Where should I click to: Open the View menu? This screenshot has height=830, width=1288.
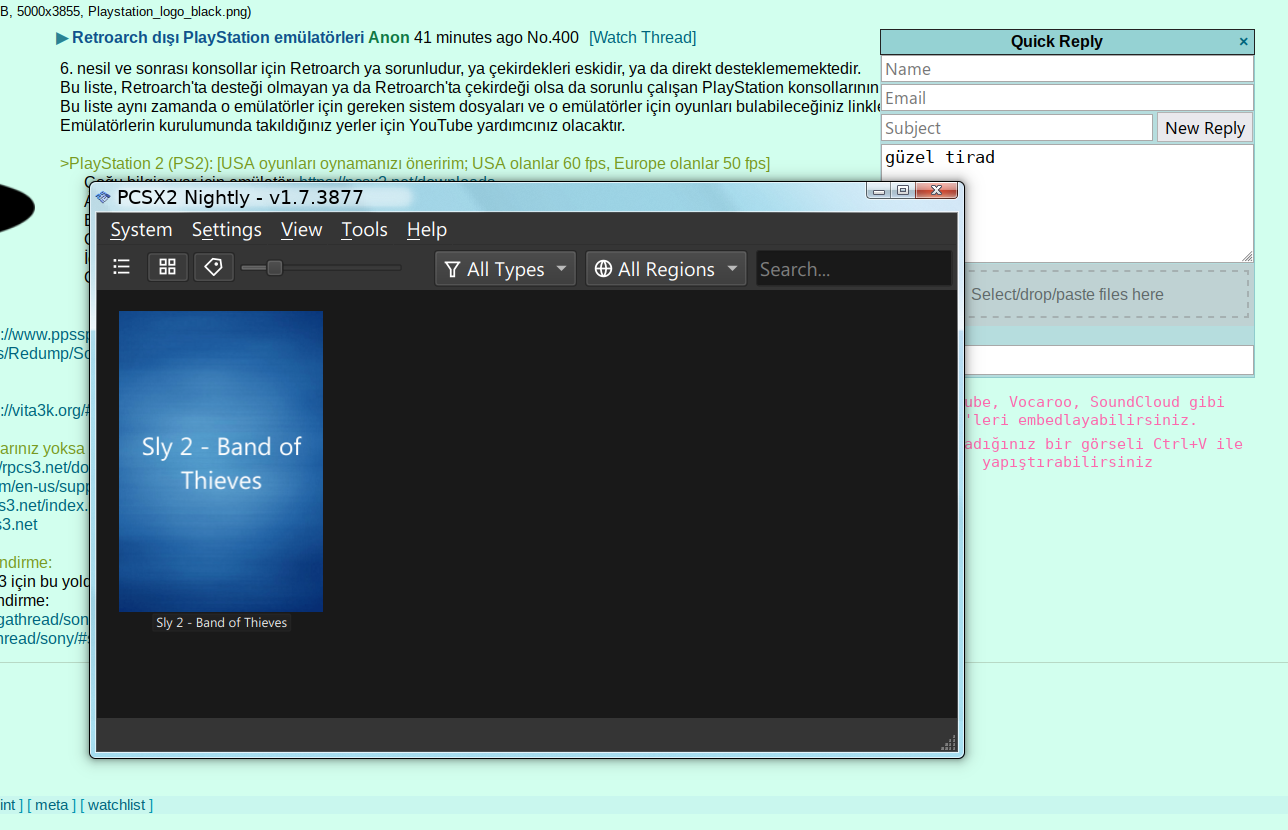301,230
